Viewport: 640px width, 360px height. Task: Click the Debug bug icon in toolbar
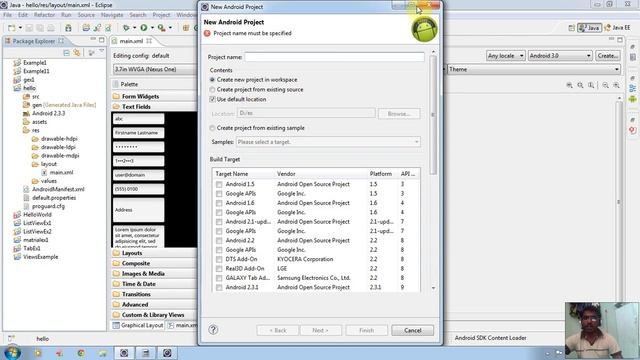[126, 28]
